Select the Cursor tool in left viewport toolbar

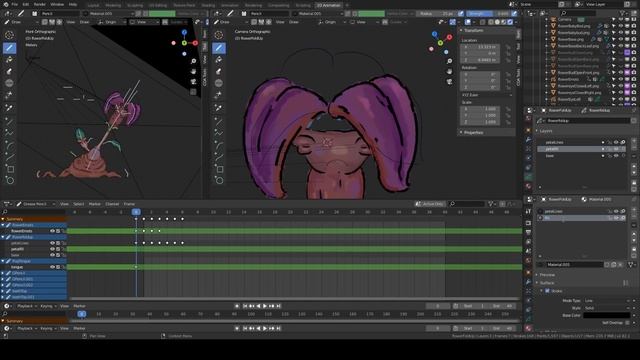click(x=9, y=35)
